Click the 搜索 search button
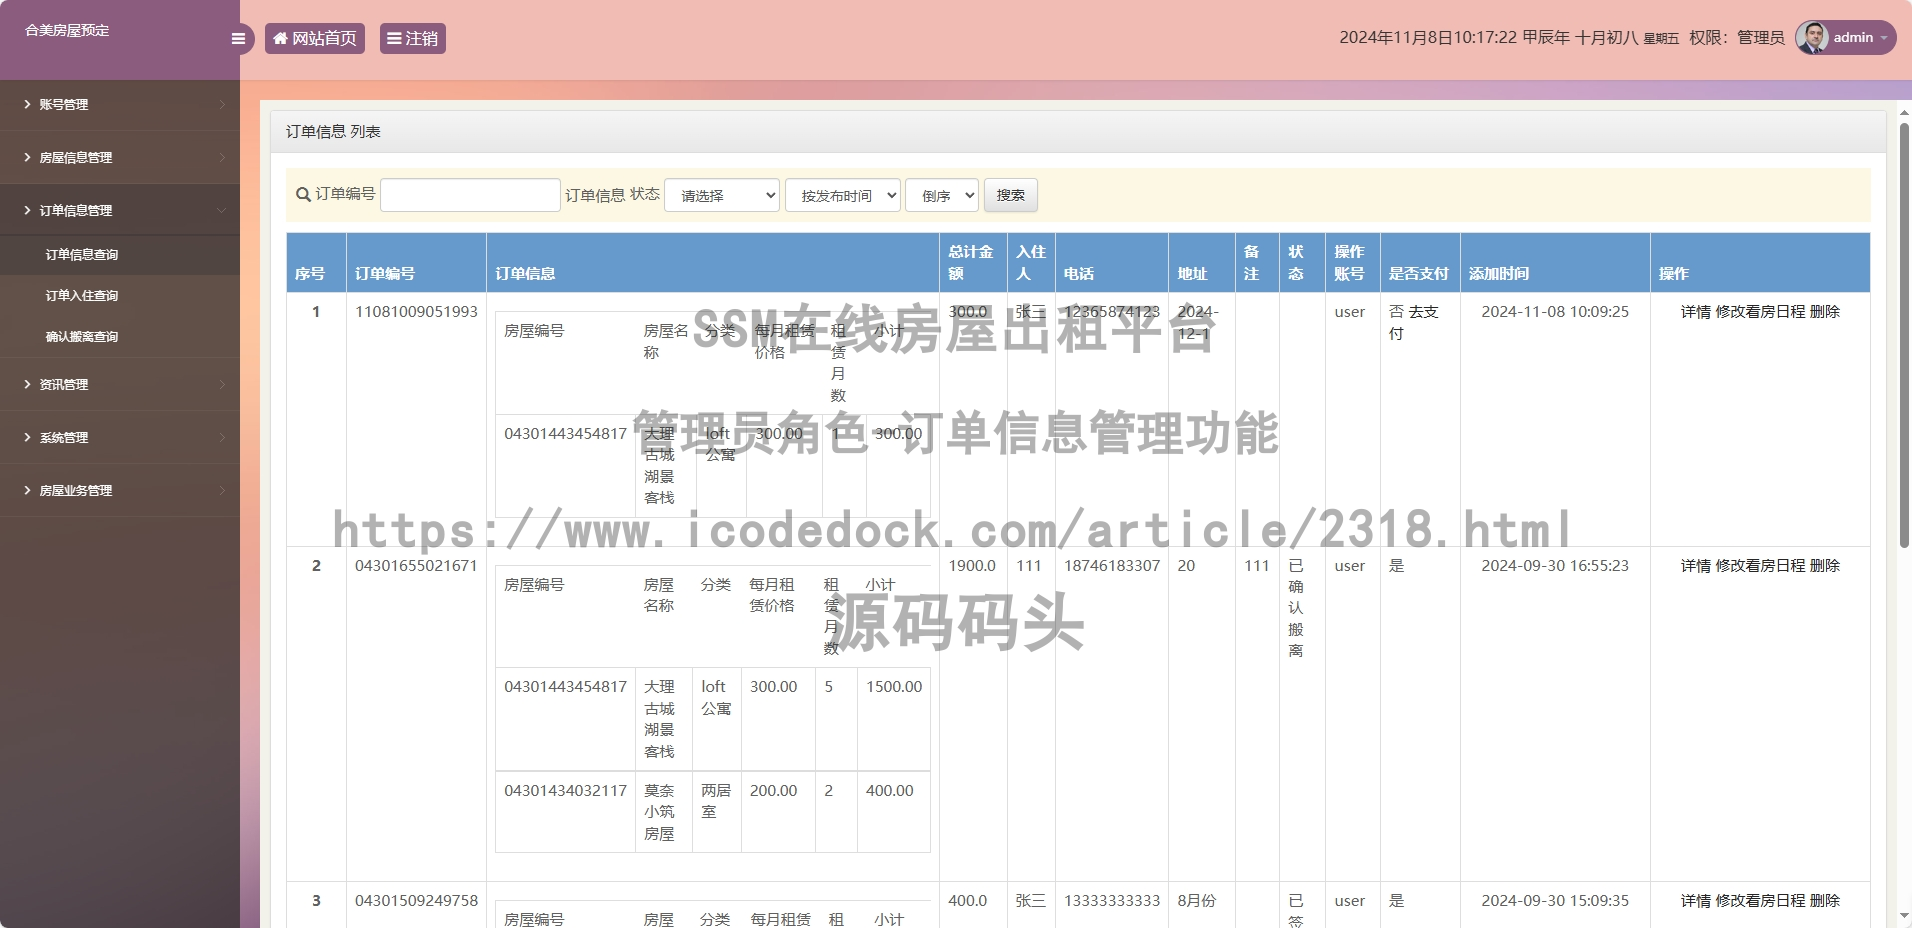 coord(1011,195)
